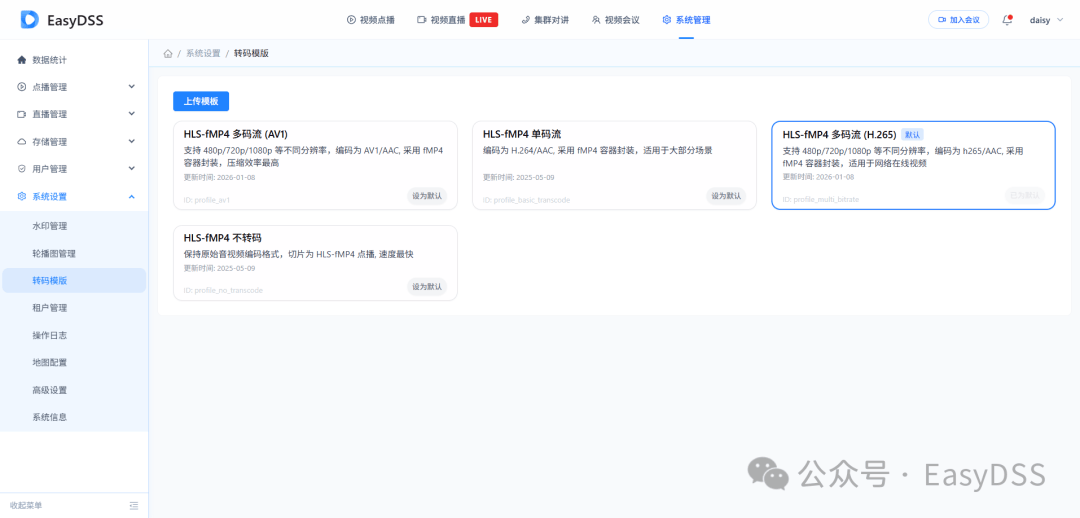Click the 转码模版 breadcrumb text
Screen dimensions: 1080x518
251,53
